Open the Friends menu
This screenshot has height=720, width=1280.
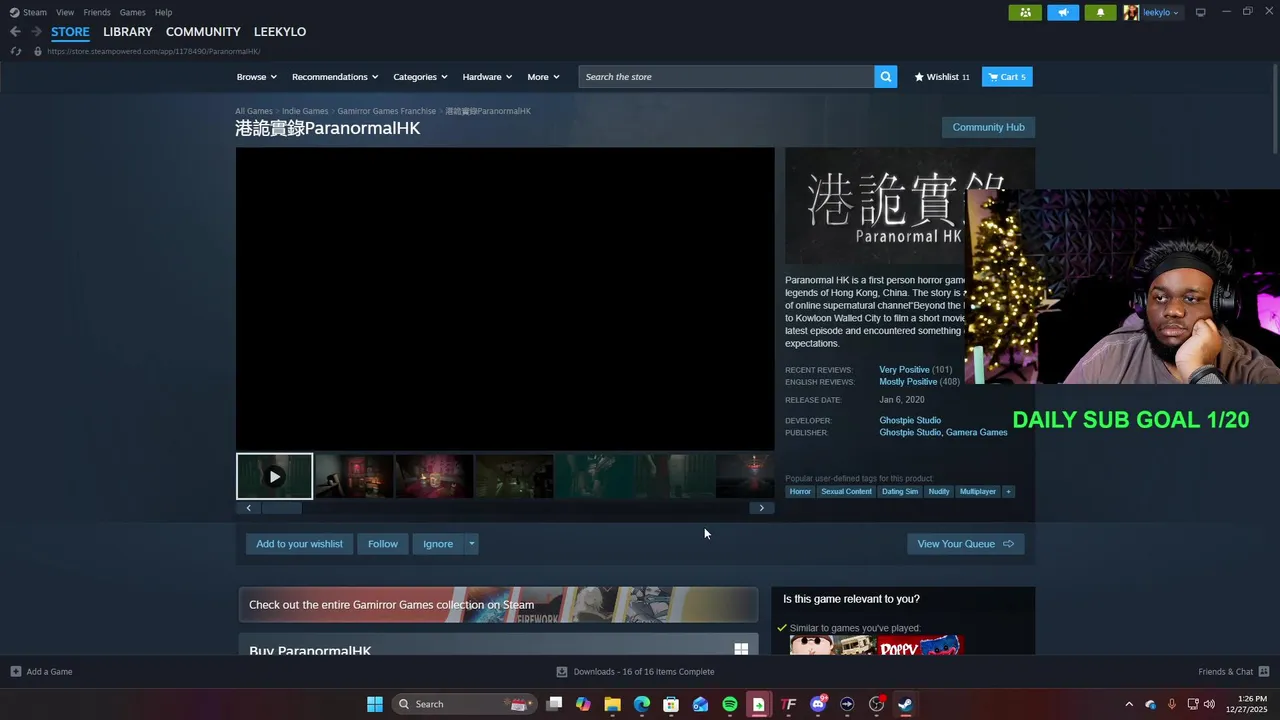[x=97, y=12]
